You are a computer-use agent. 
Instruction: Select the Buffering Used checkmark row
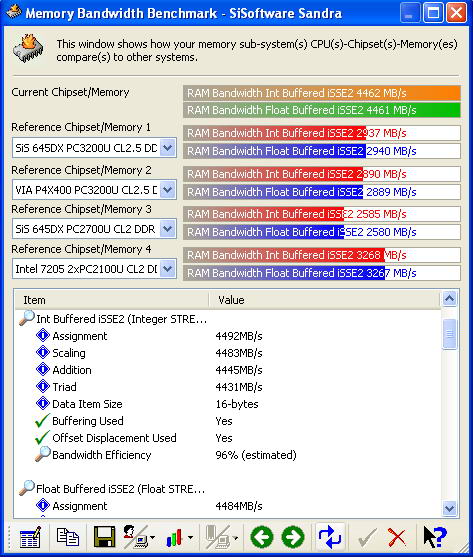pyautogui.click(x=227, y=421)
